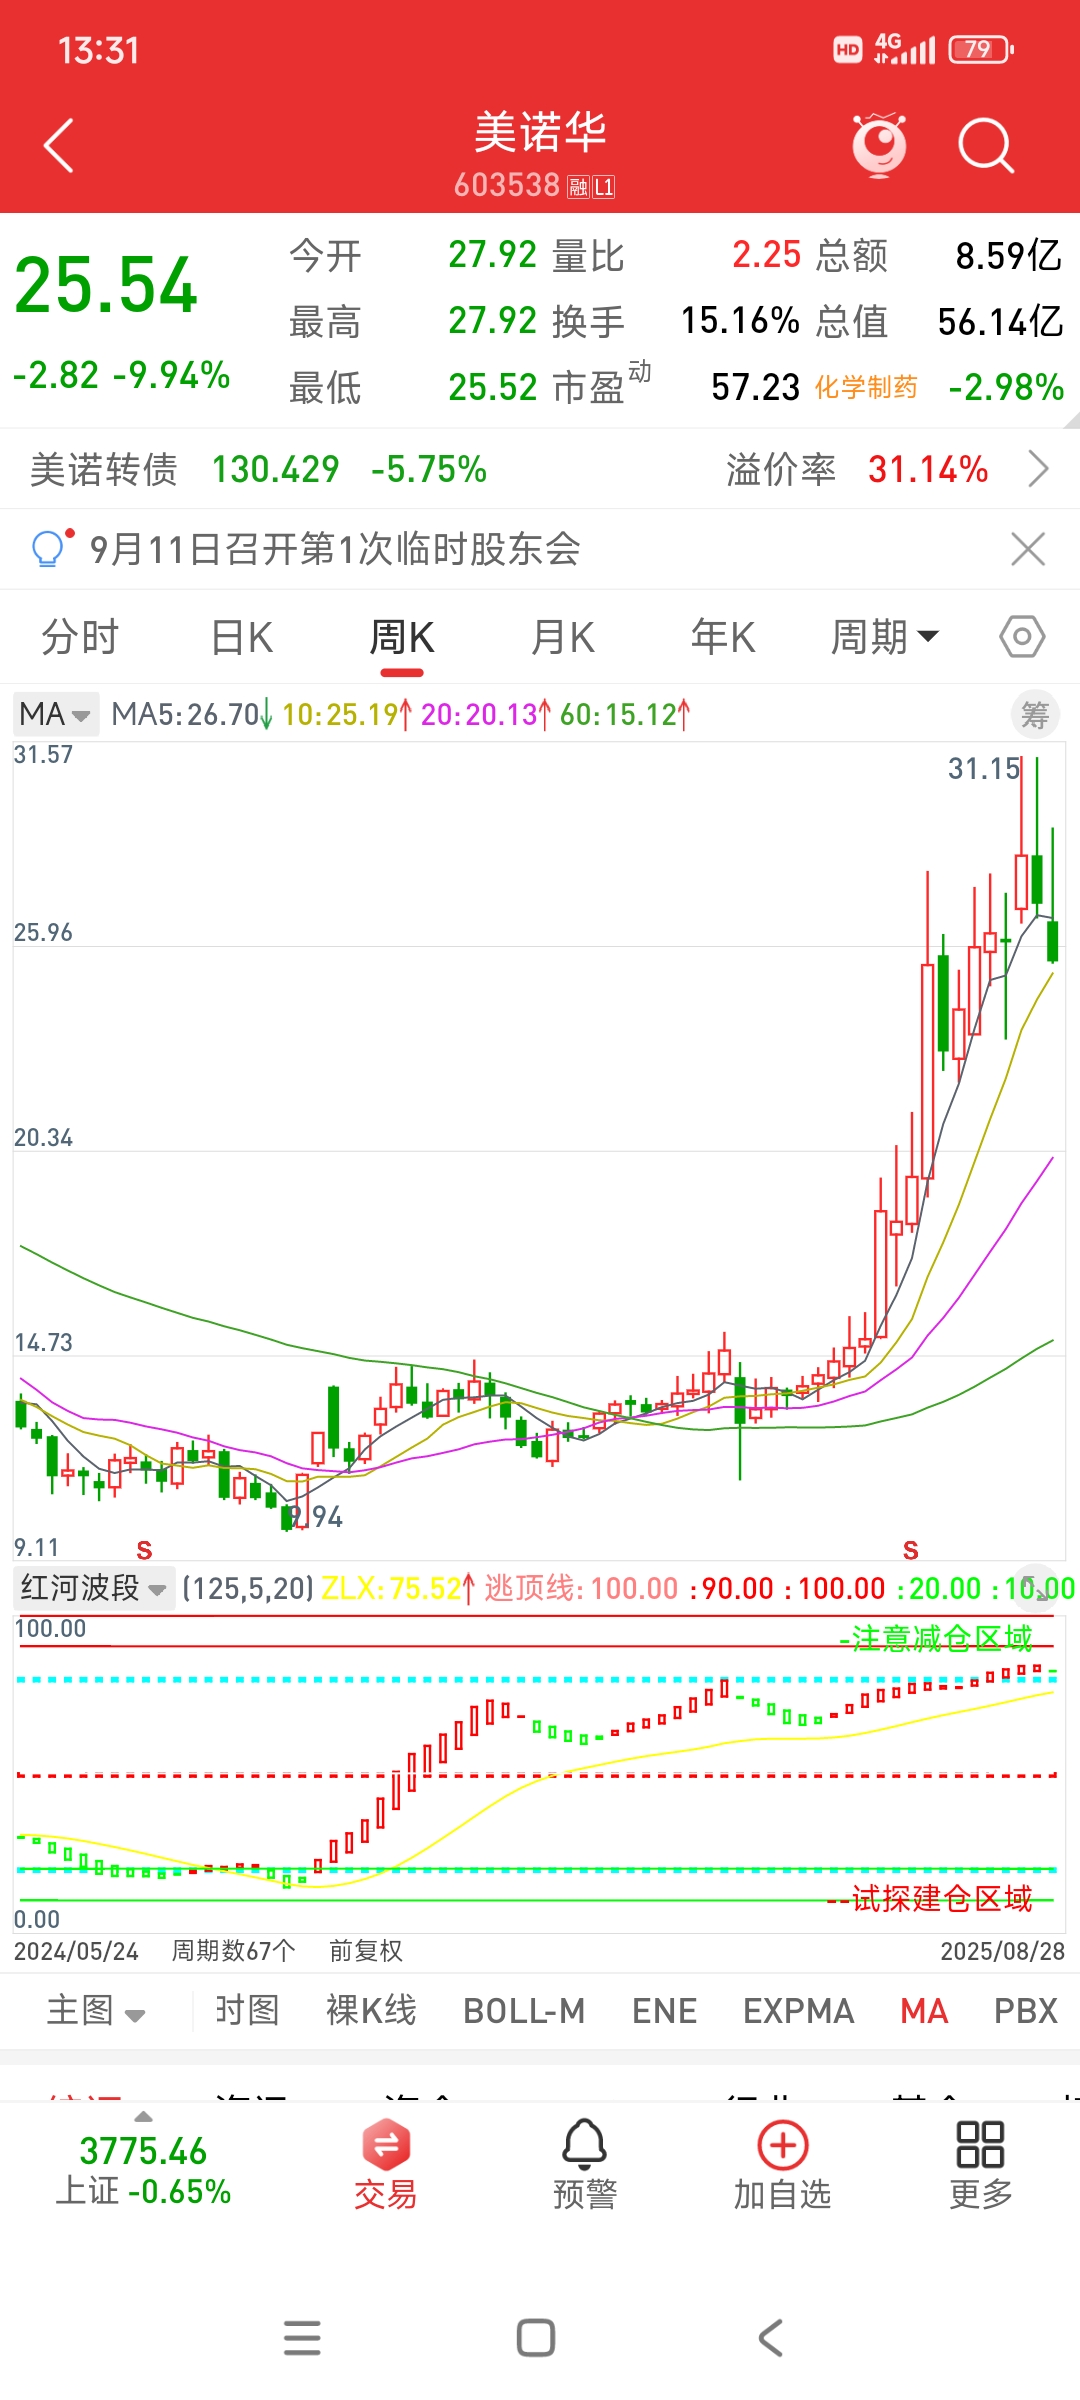
Task: Open the mascot assistant icon
Action: pos(879,145)
